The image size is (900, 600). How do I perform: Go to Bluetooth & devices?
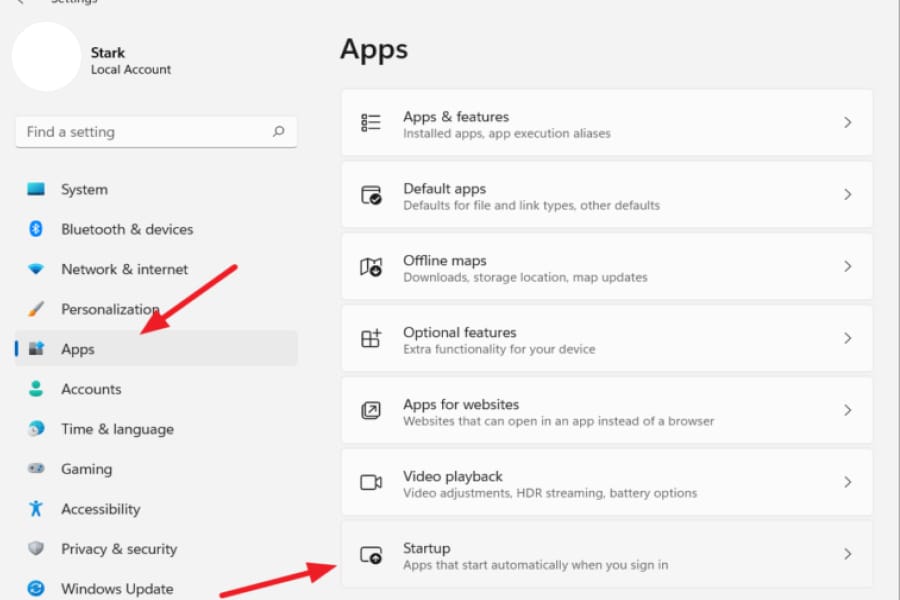click(156, 229)
